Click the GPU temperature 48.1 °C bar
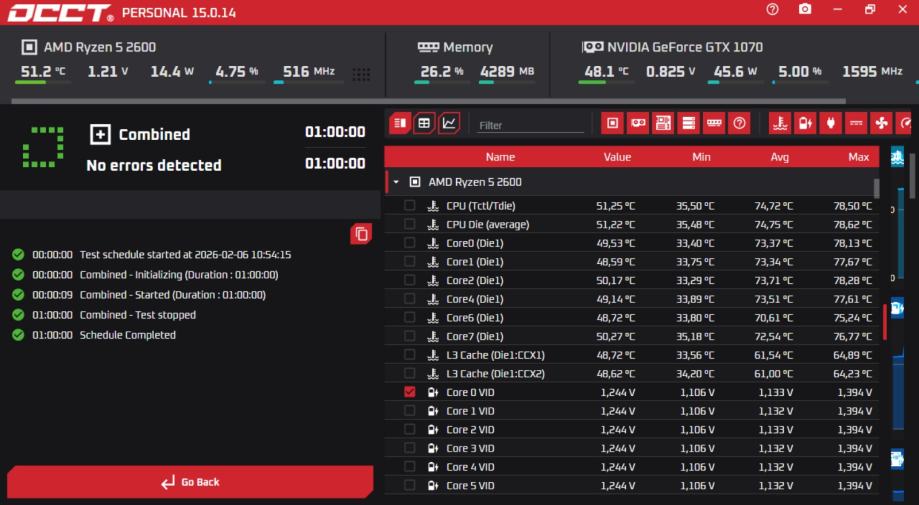Viewport: 919px width, 505px height. coord(606,82)
